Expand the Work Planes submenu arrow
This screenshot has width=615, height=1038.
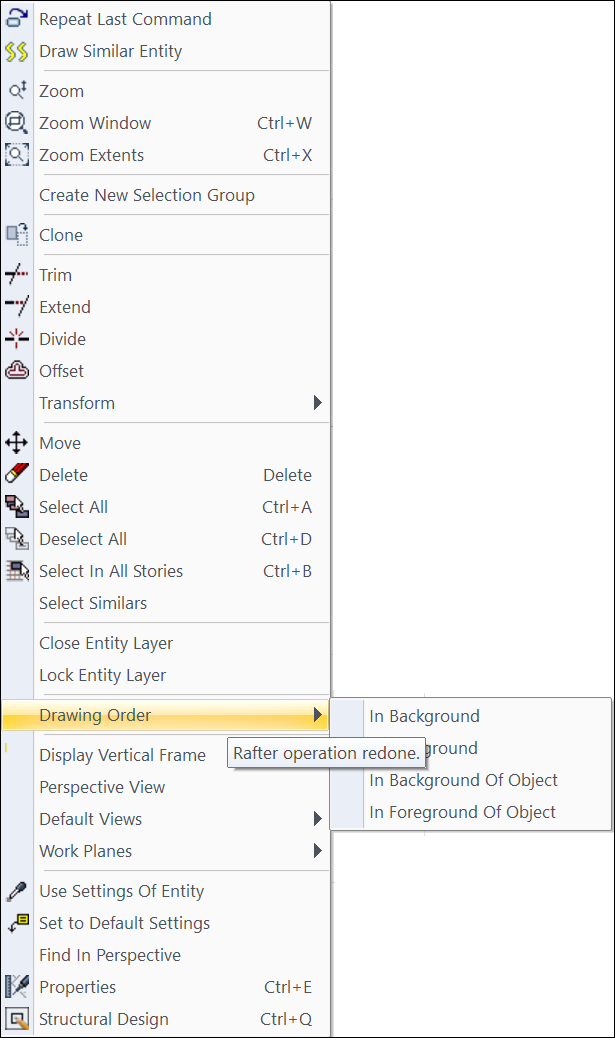(318, 851)
